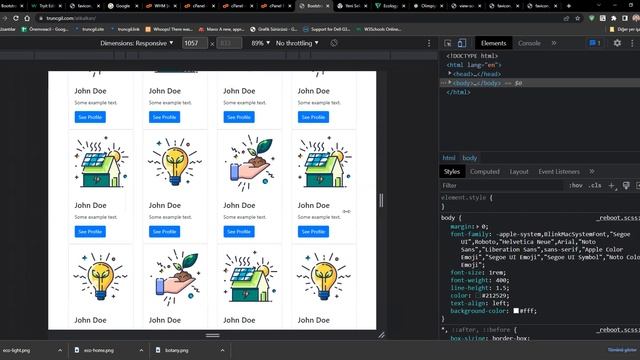Viewport: 640px width, 360px height.
Task: Toggle :hov element state panel
Action: pyautogui.click(x=576, y=185)
